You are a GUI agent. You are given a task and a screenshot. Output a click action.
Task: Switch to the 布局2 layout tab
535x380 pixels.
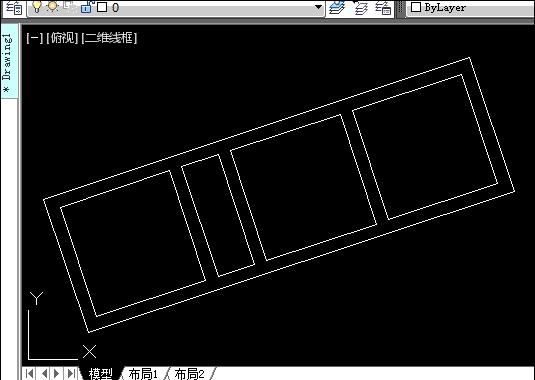point(190,374)
